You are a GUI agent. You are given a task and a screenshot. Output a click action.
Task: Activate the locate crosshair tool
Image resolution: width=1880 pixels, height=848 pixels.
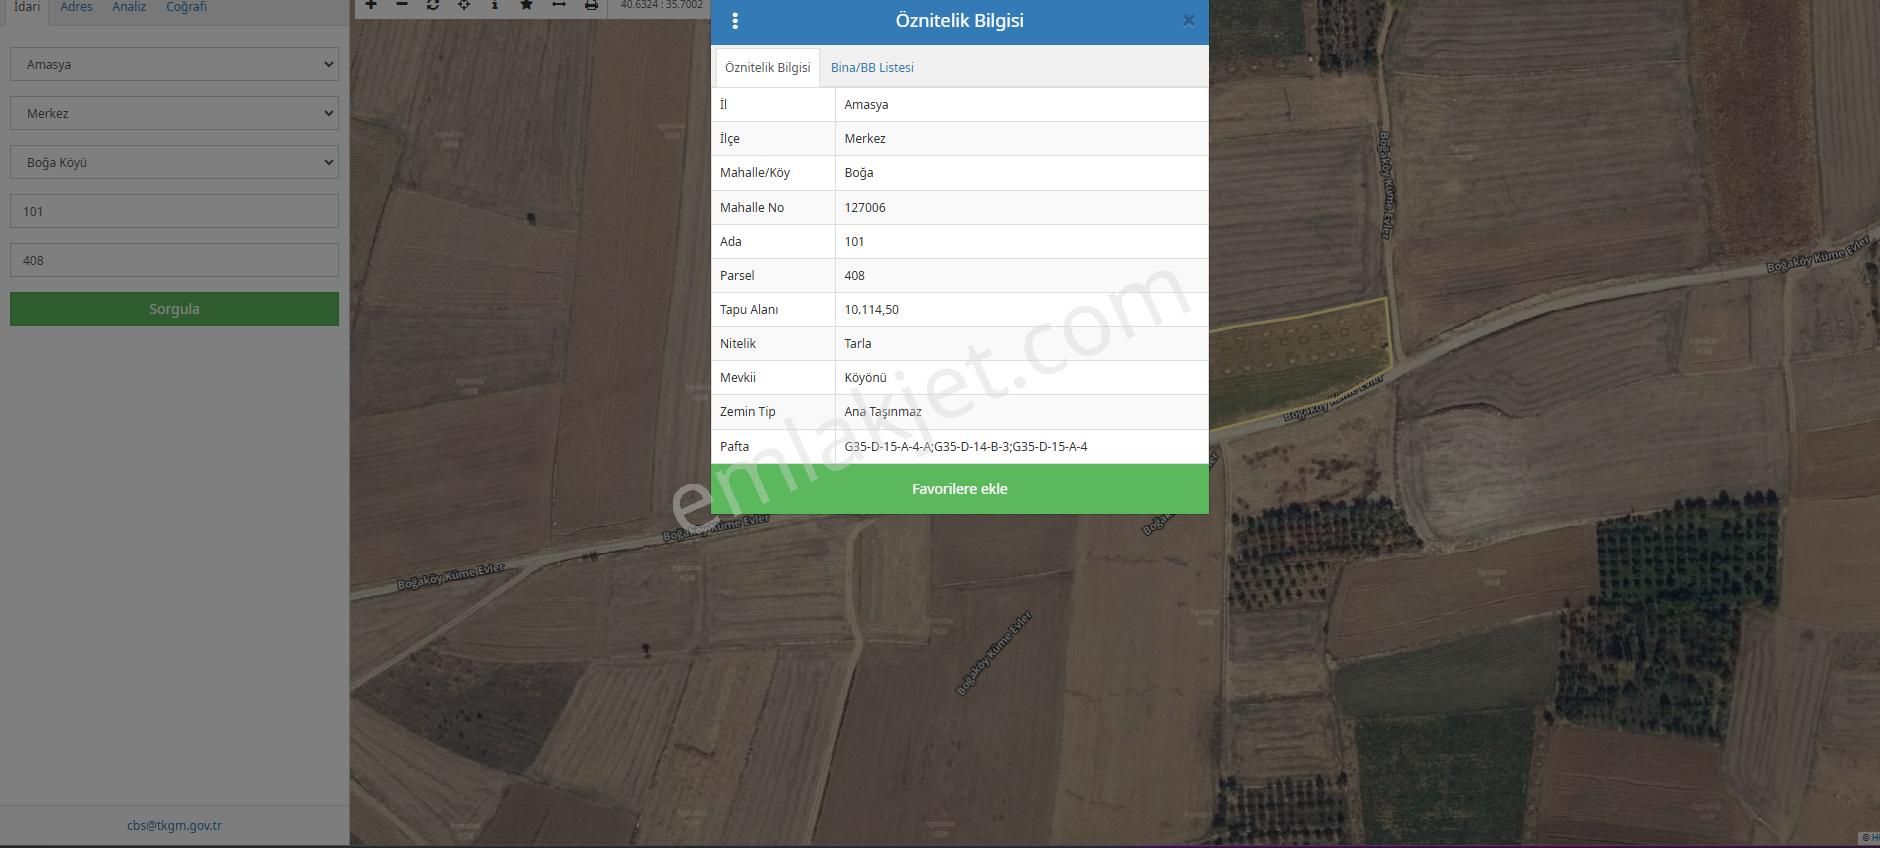point(464,5)
